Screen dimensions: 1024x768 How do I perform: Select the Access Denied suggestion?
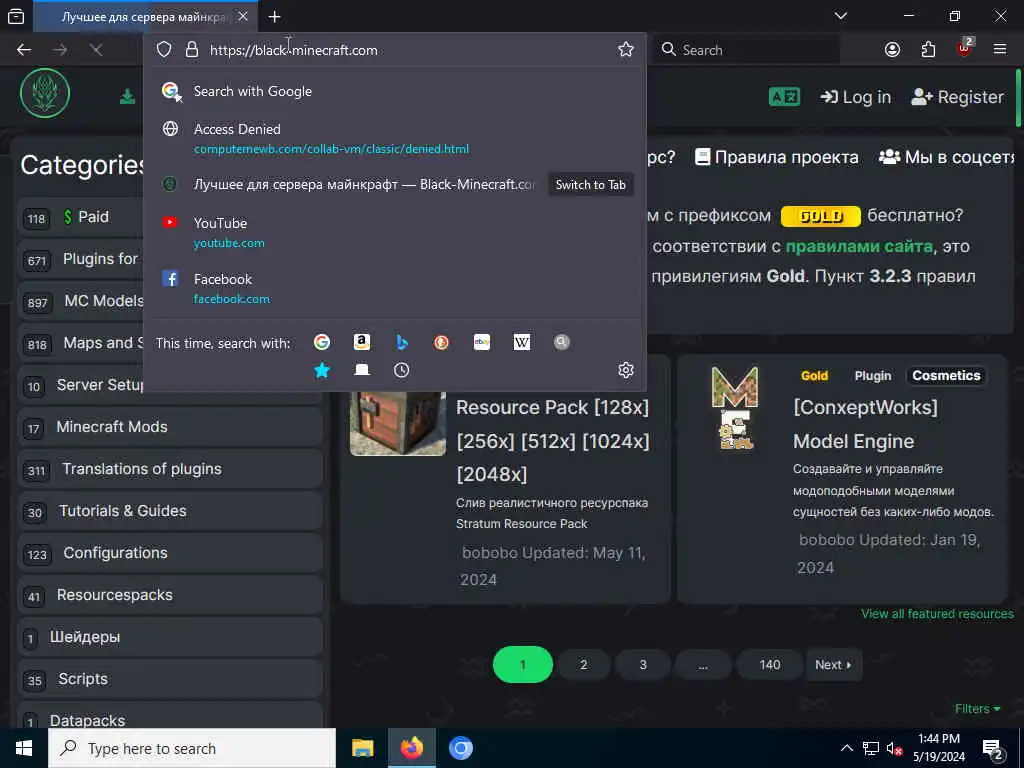[394, 138]
